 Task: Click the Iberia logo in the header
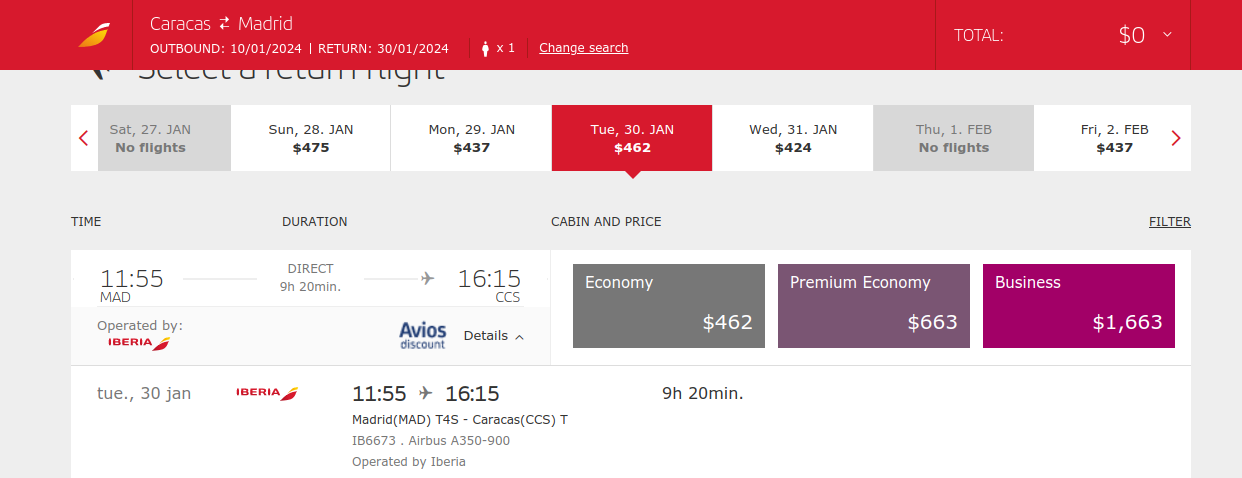coord(94,35)
